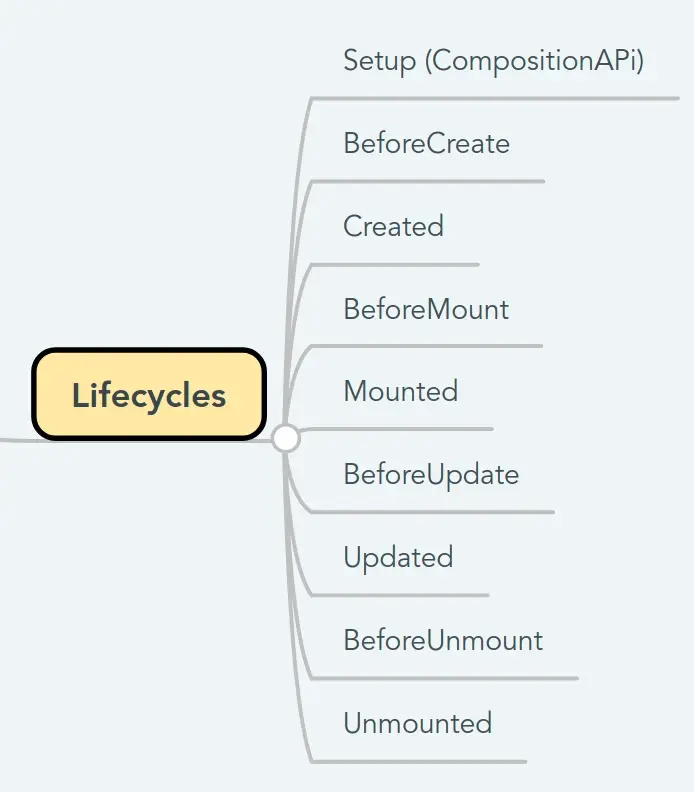This screenshot has width=694, height=792.
Task: Choose the BeforeMount node
Action: click(x=426, y=309)
